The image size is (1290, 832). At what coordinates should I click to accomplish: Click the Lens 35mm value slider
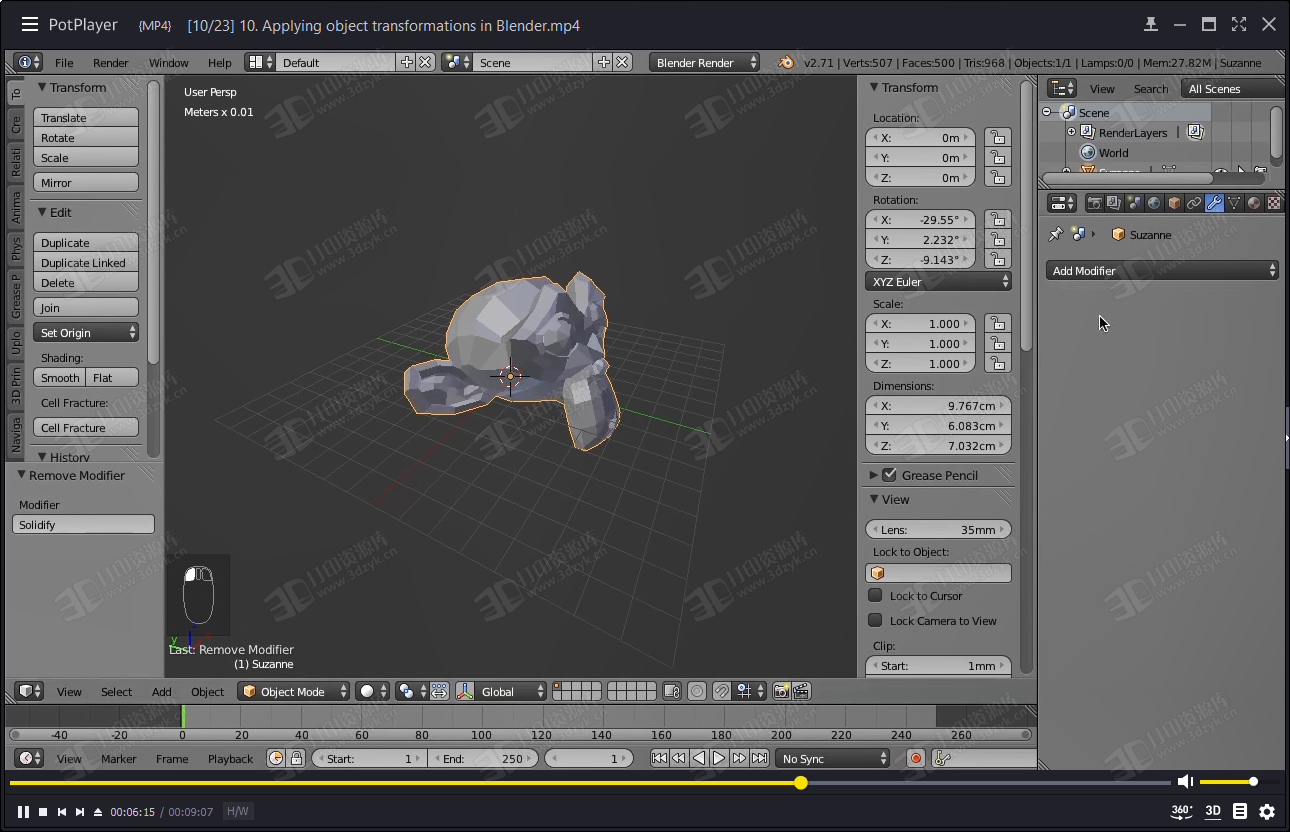pyautogui.click(x=938, y=529)
